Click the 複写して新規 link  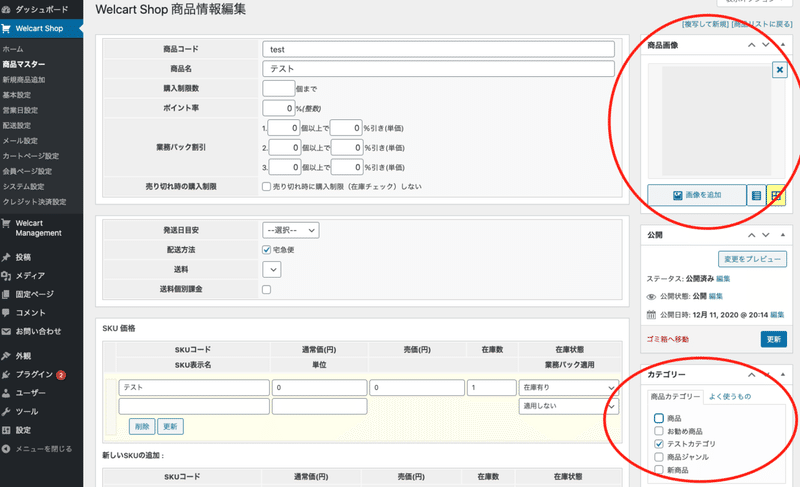[x=706, y=24]
